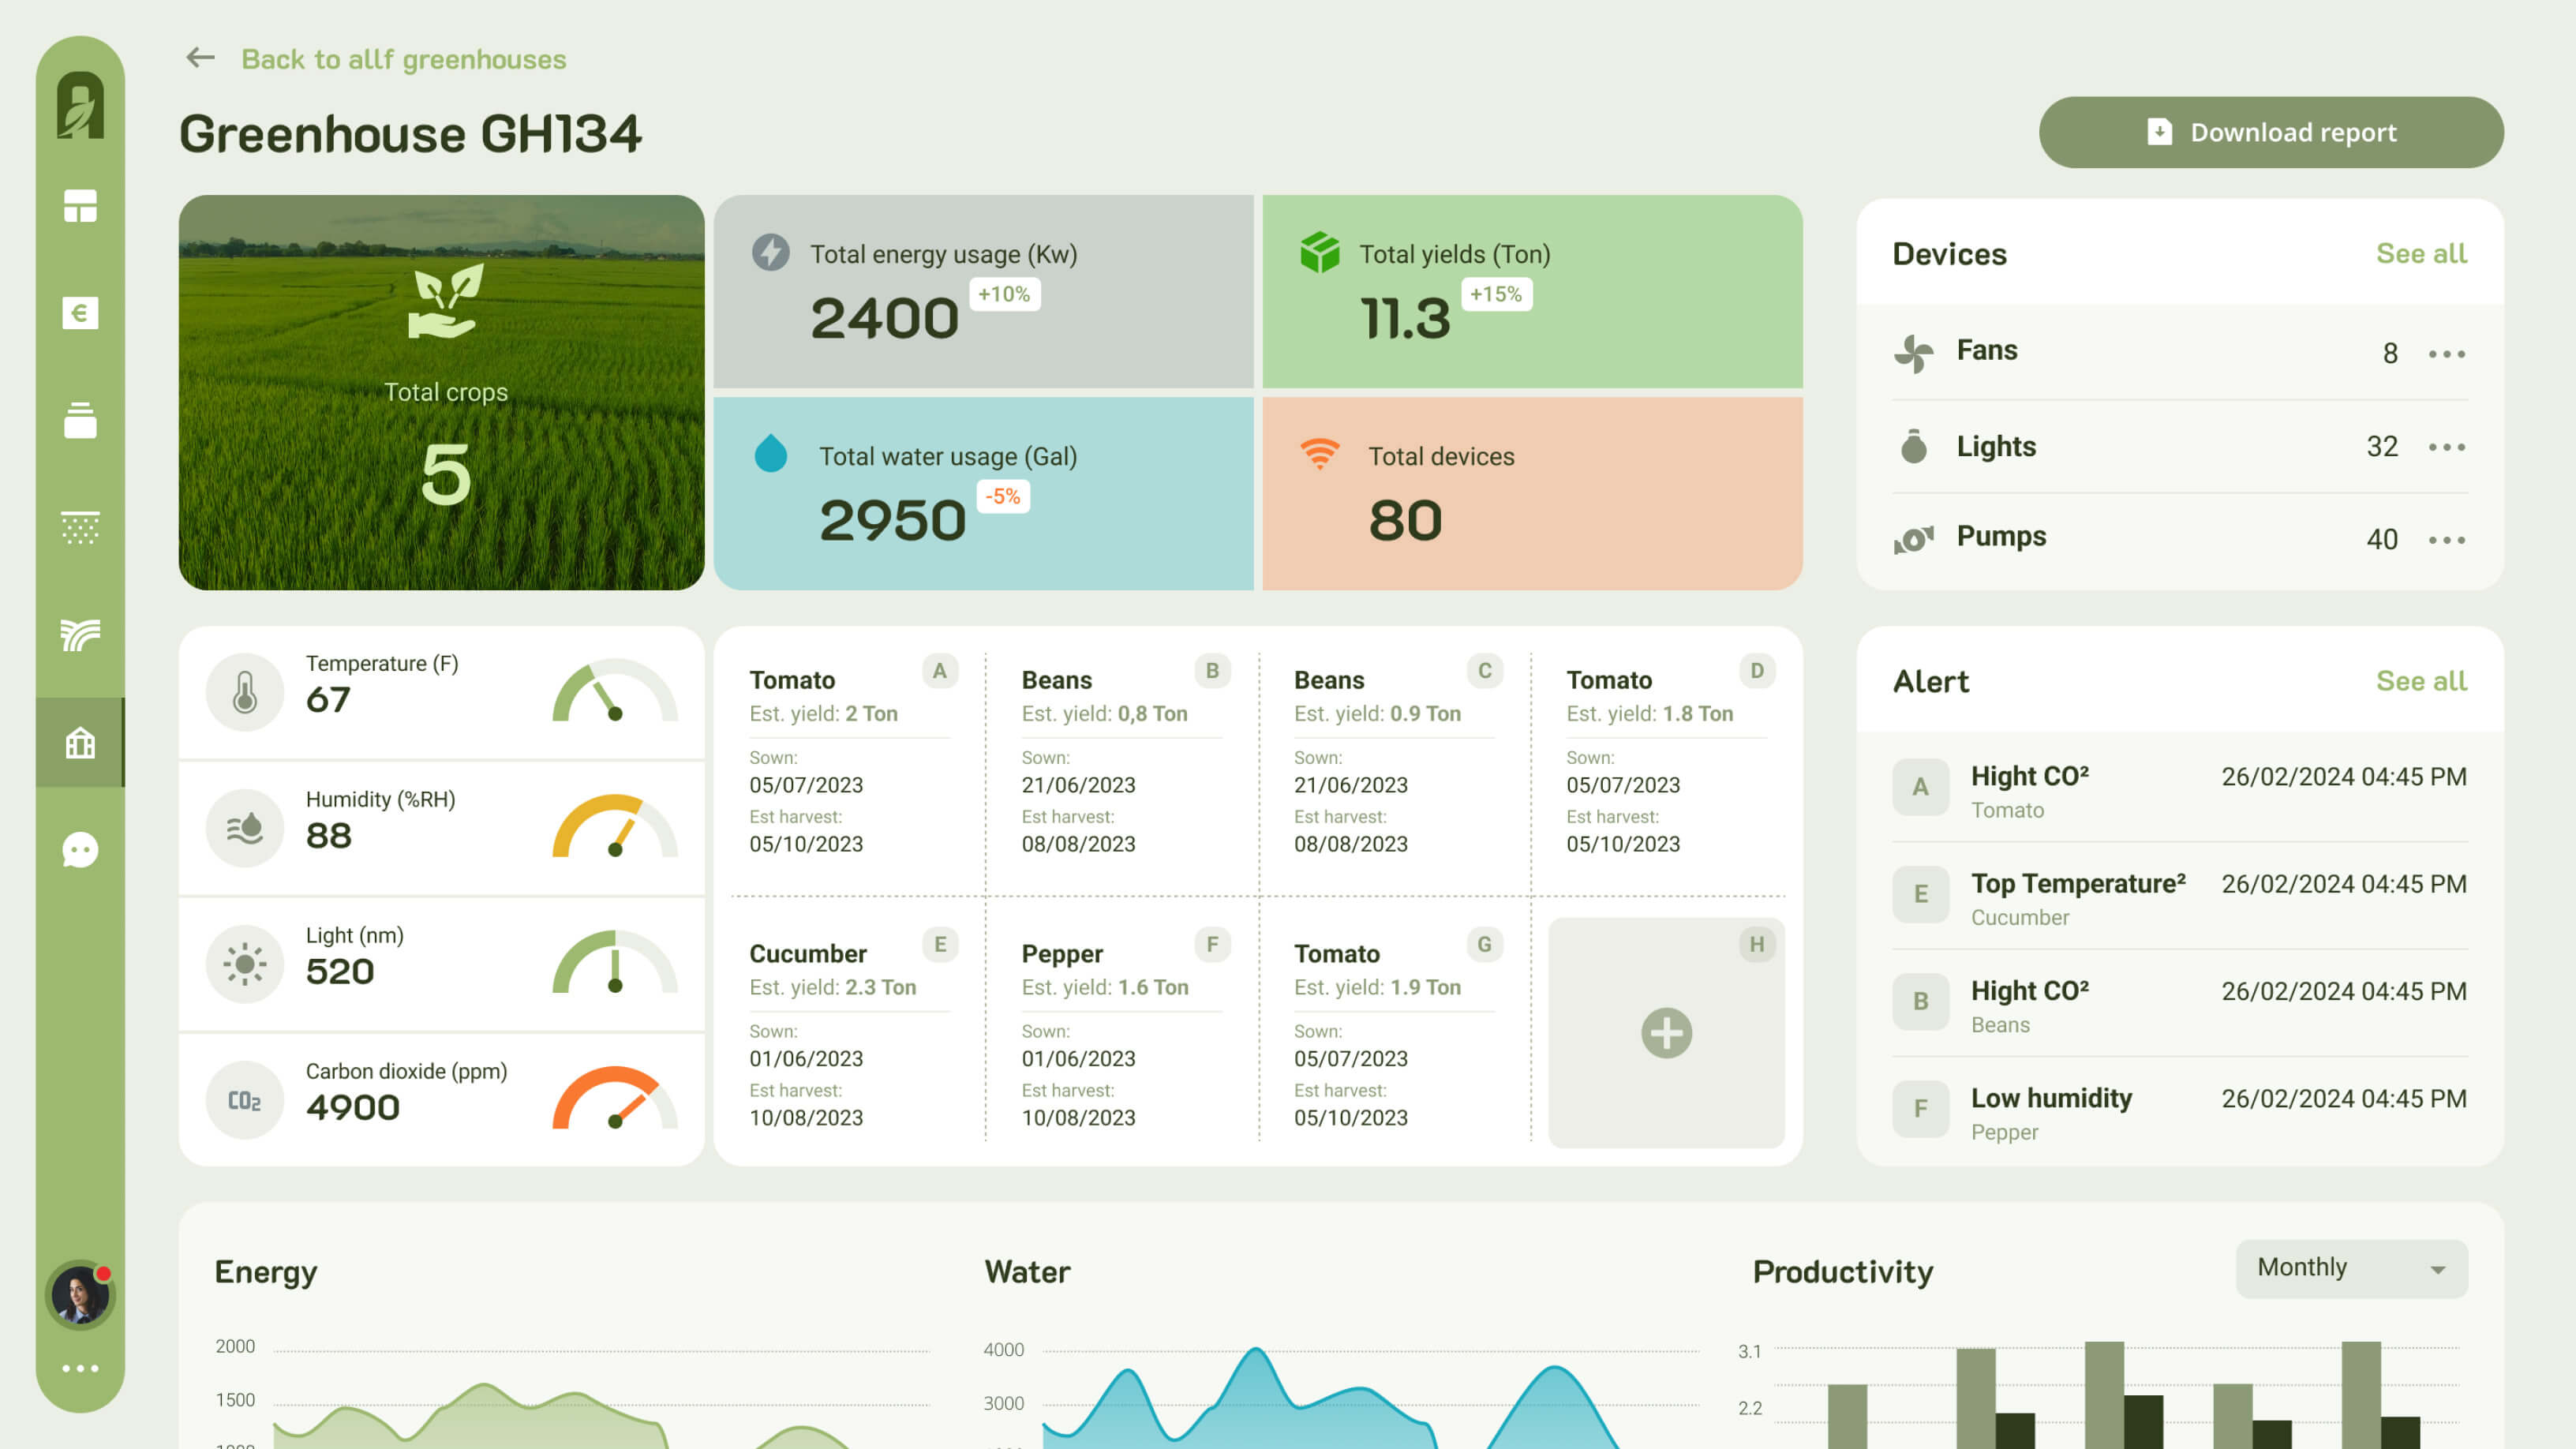Open the chat messages sidebar icon
The image size is (2576, 1449).
coord(80,850)
